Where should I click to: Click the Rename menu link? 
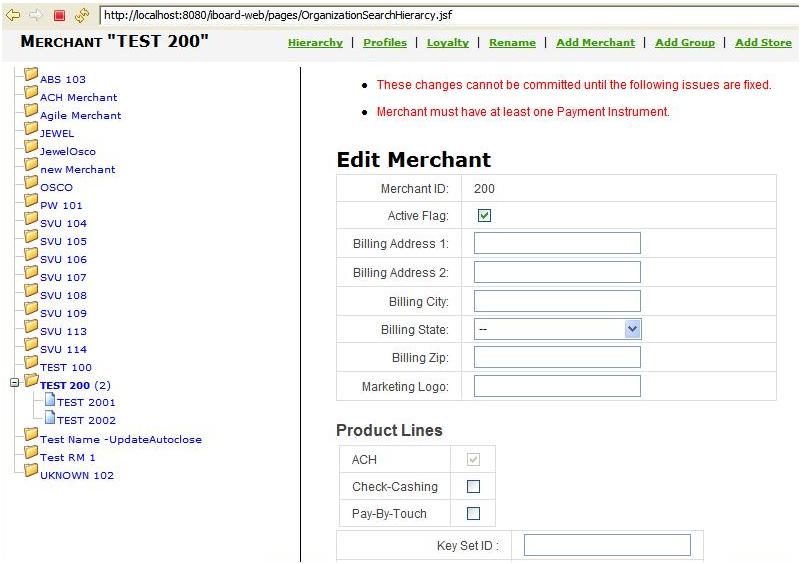coord(512,43)
